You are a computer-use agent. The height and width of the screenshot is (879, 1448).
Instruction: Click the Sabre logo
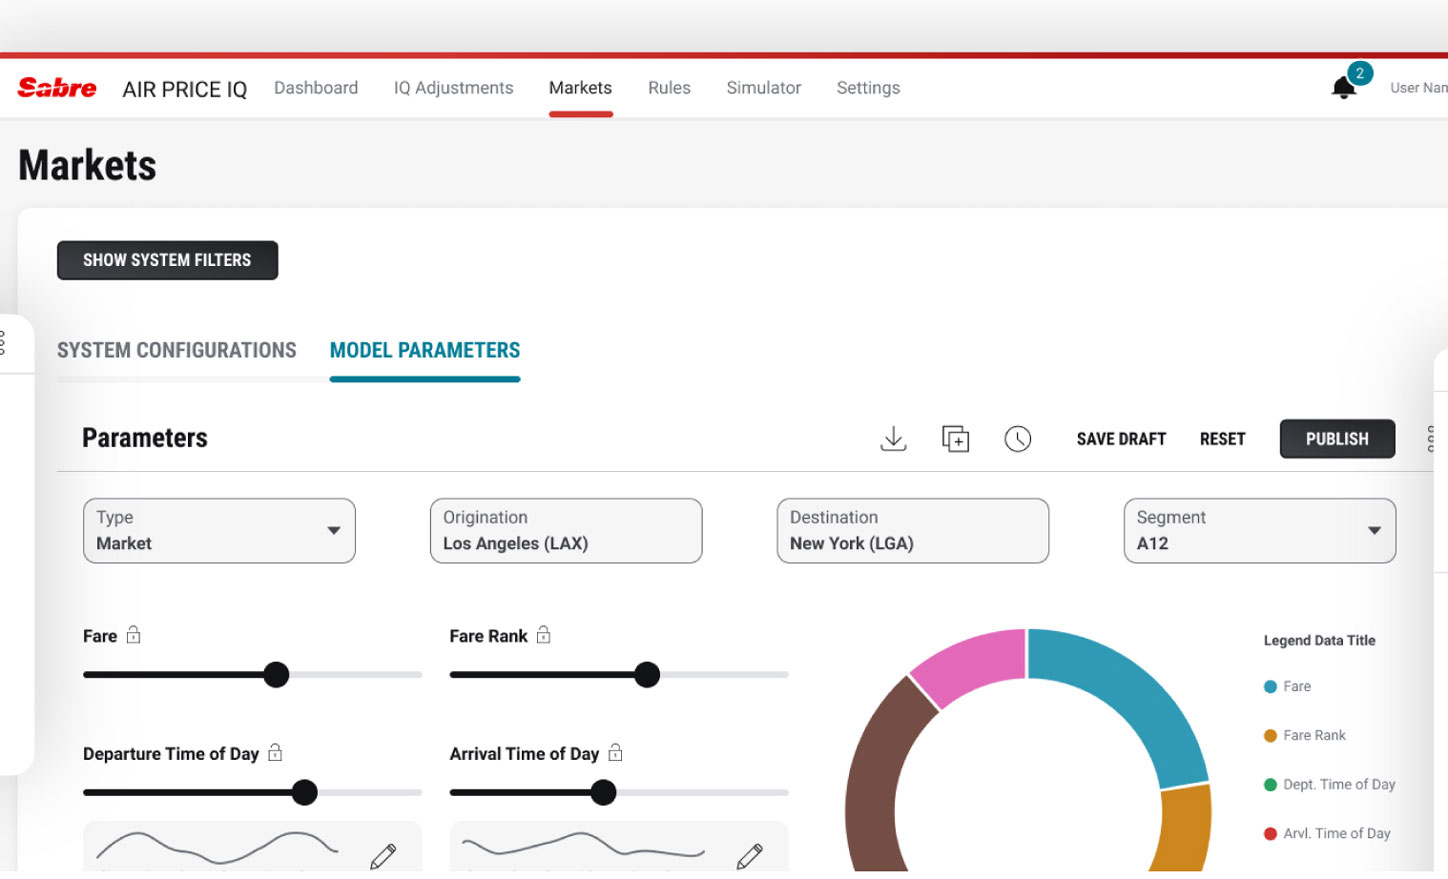[x=57, y=88]
